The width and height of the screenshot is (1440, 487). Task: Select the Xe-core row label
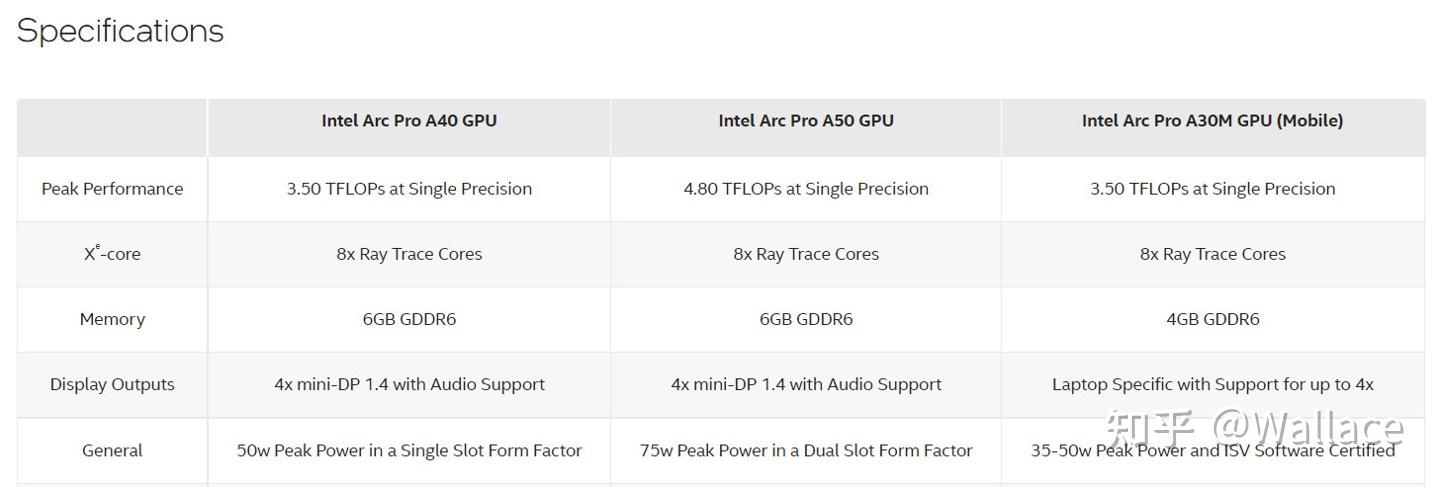click(x=112, y=254)
